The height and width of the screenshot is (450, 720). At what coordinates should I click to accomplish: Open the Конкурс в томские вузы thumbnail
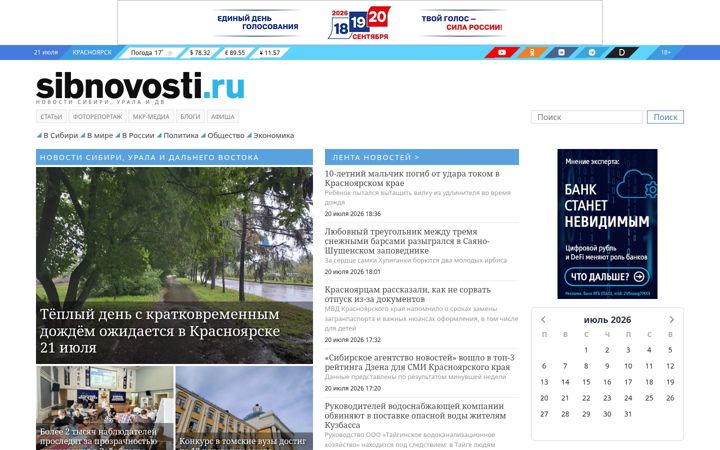[244, 408]
